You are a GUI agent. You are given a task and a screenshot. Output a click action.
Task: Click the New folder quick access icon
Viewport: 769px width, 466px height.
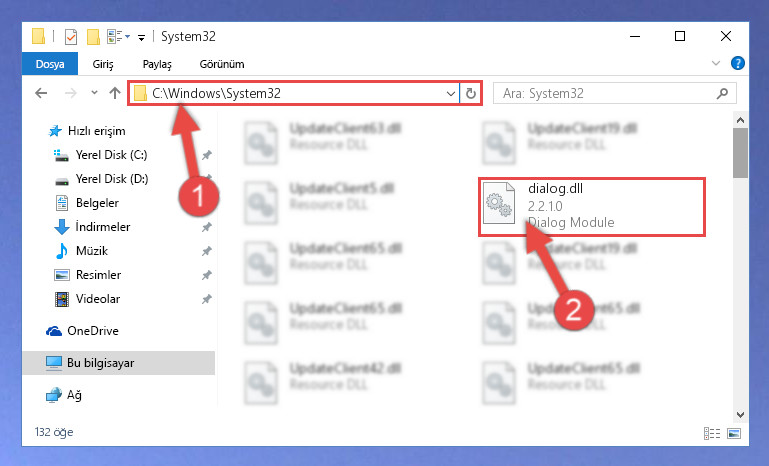93,37
